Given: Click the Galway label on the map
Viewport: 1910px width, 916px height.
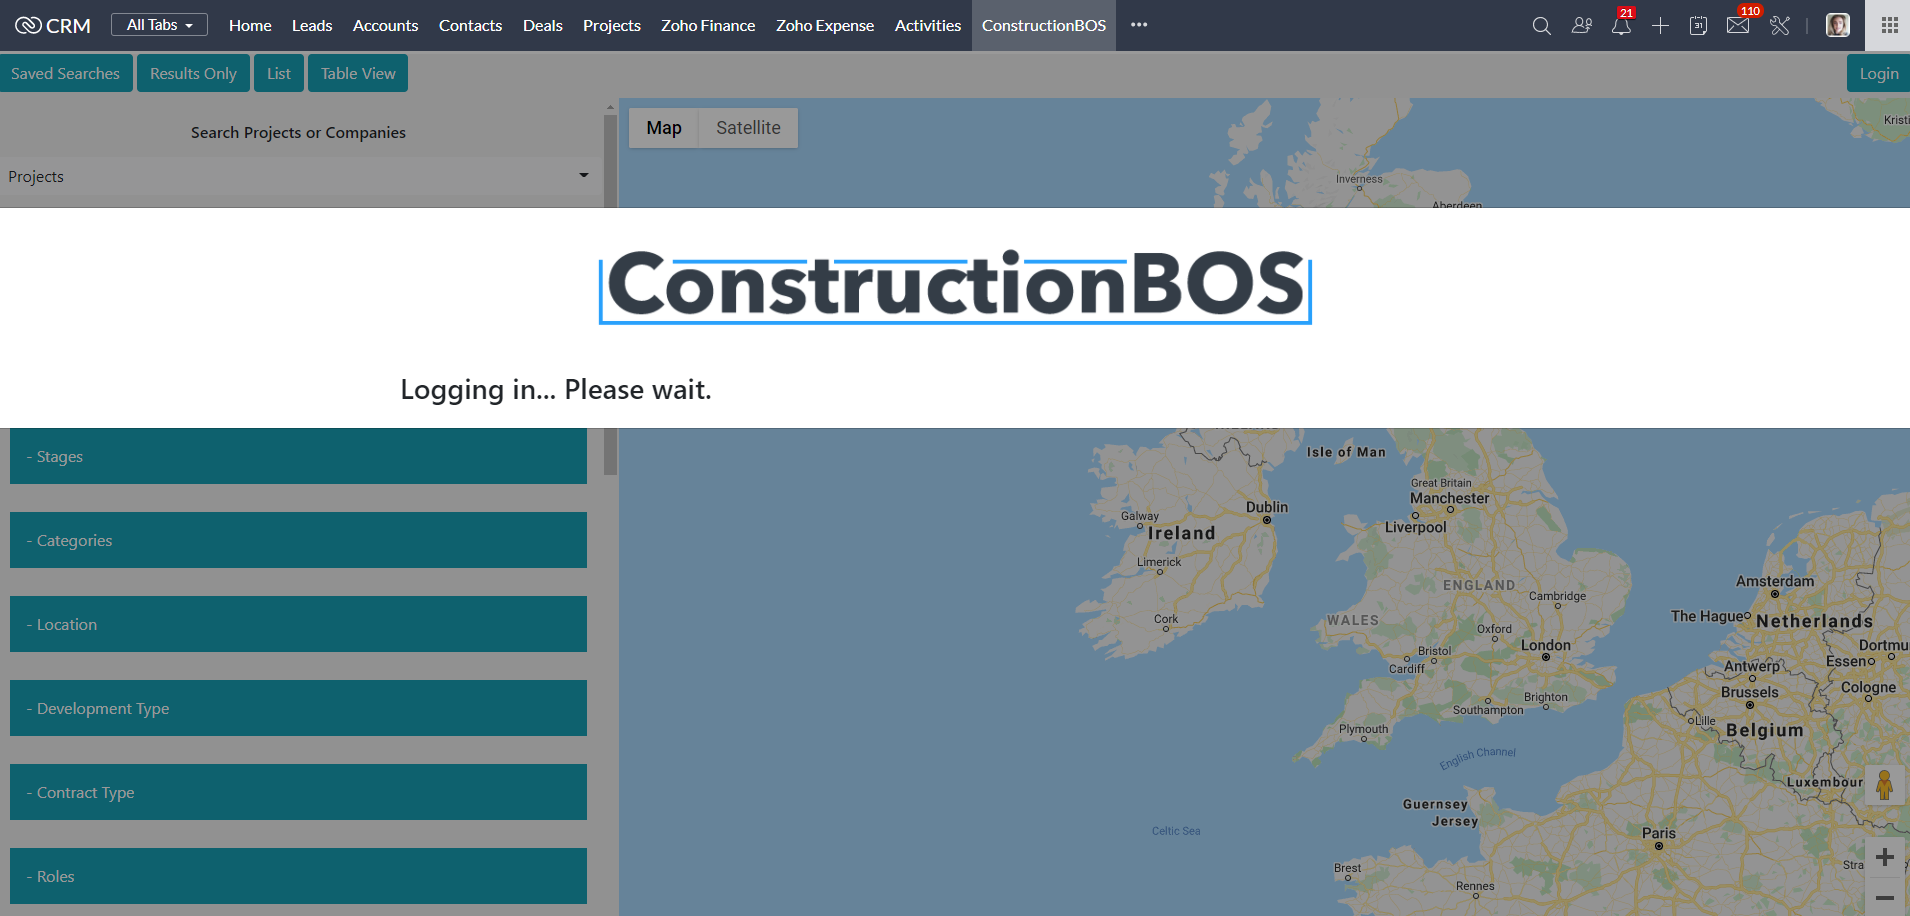Looking at the screenshot, I should [x=1140, y=516].
